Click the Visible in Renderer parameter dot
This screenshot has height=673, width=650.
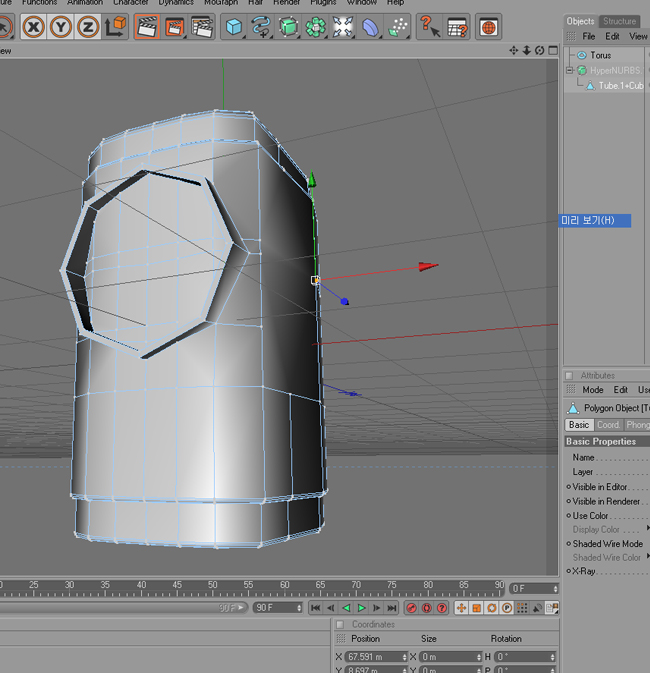568,501
